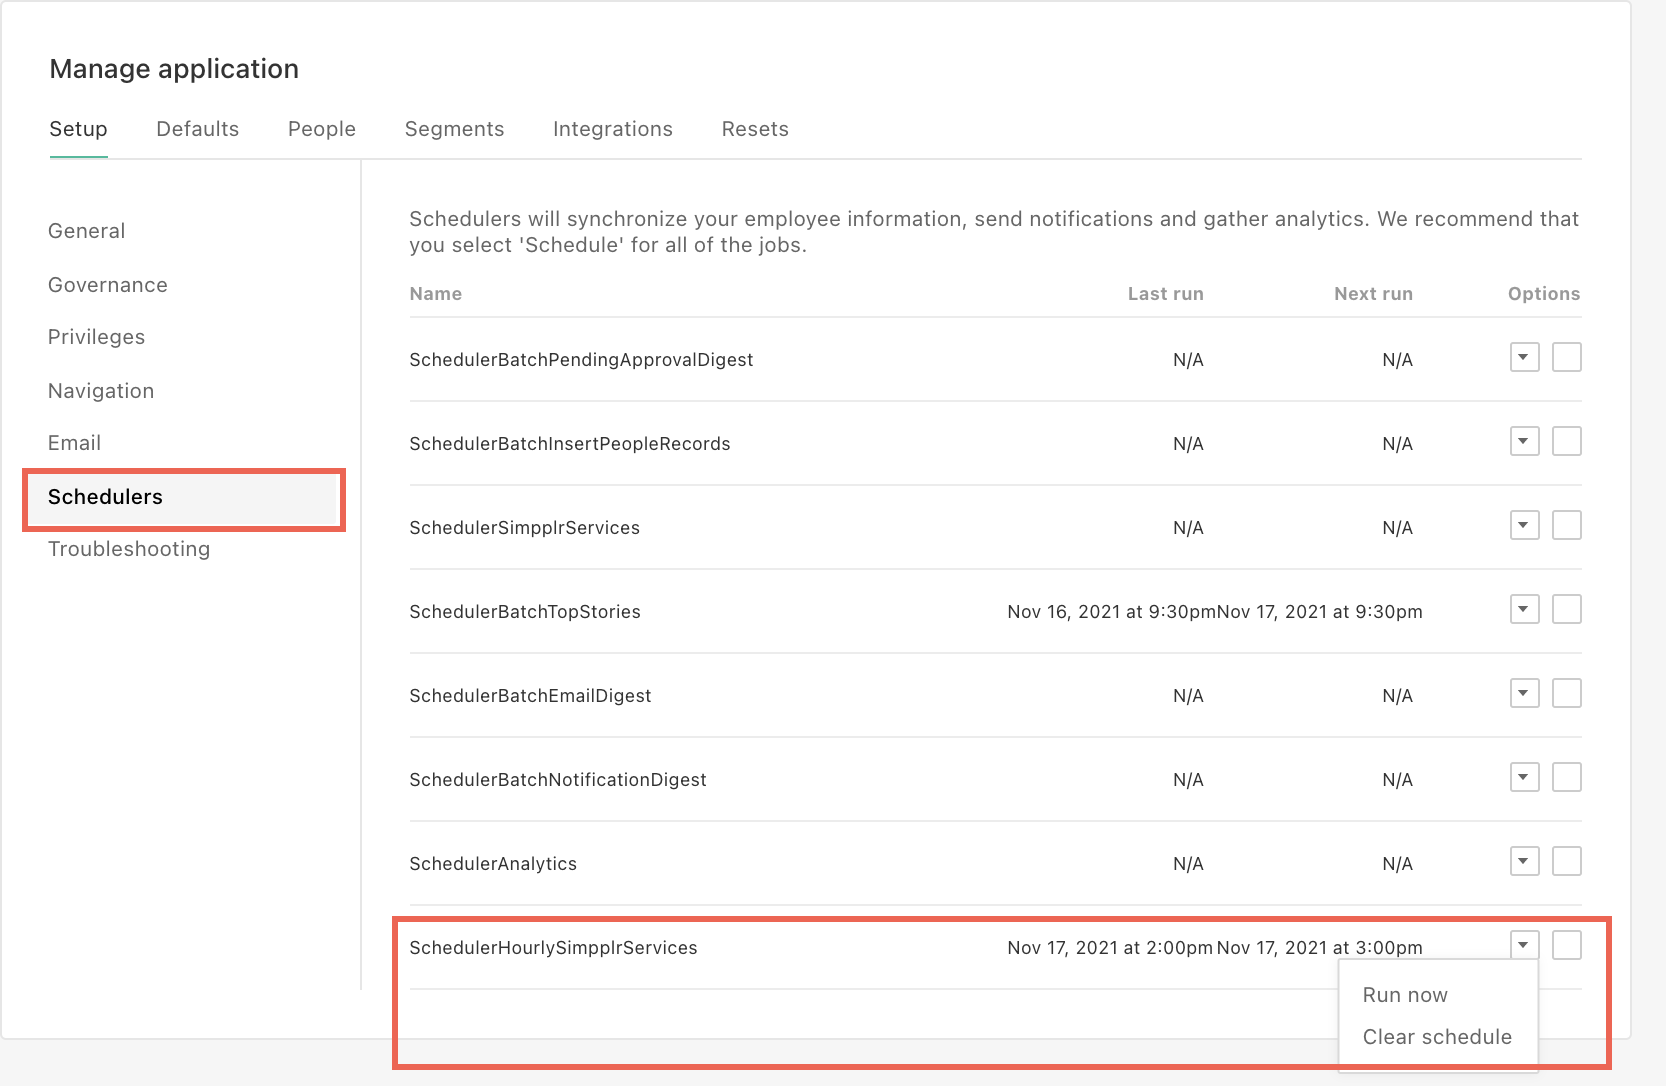Click the Name column header
This screenshot has width=1666, height=1086.
pyautogui.click(x=436, y=294)
